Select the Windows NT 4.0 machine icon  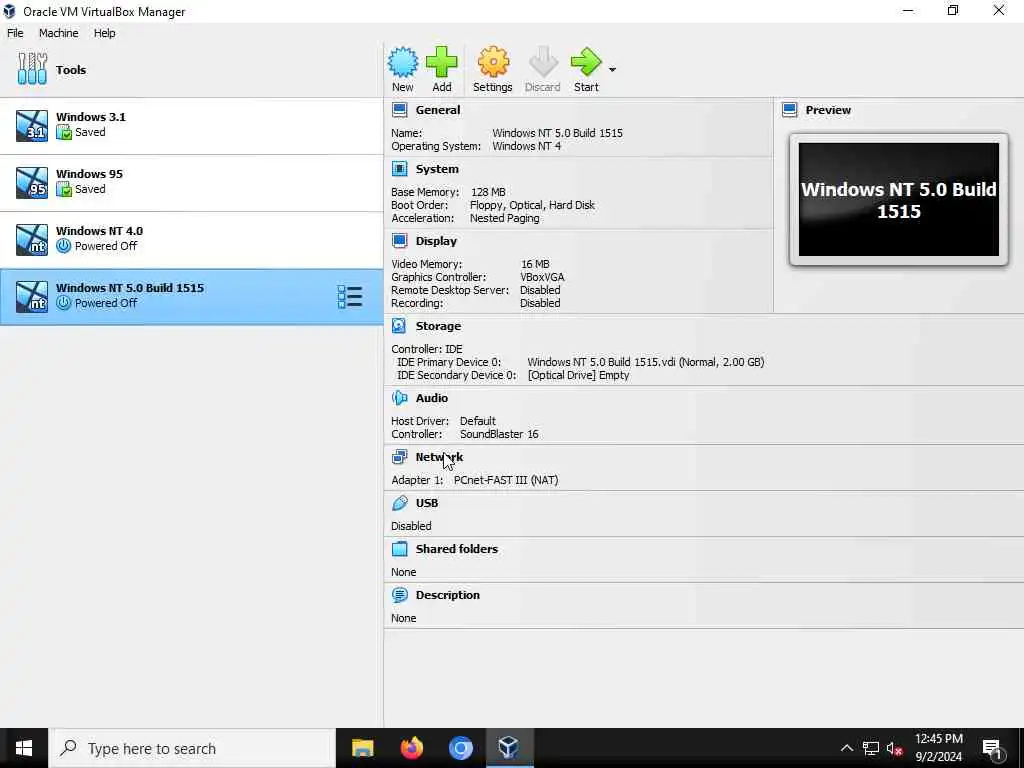point(32,240)
